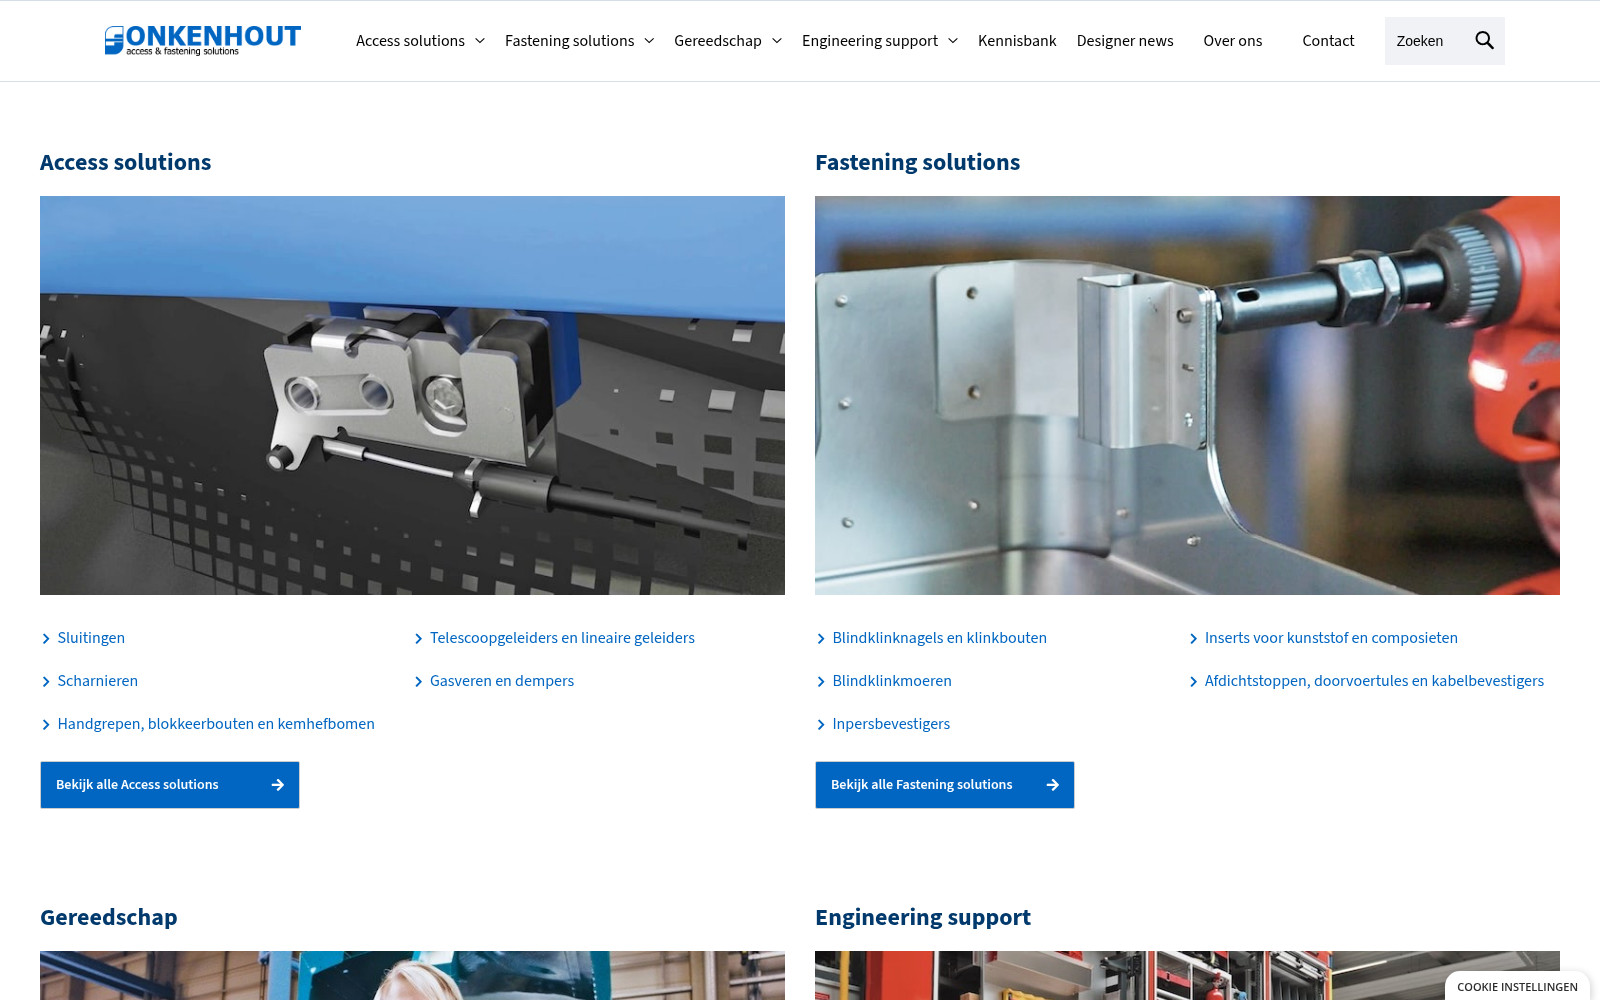Open Cookie instellingen
This screenshot has height=1000, width=1600.
[x=1517, y=986]
